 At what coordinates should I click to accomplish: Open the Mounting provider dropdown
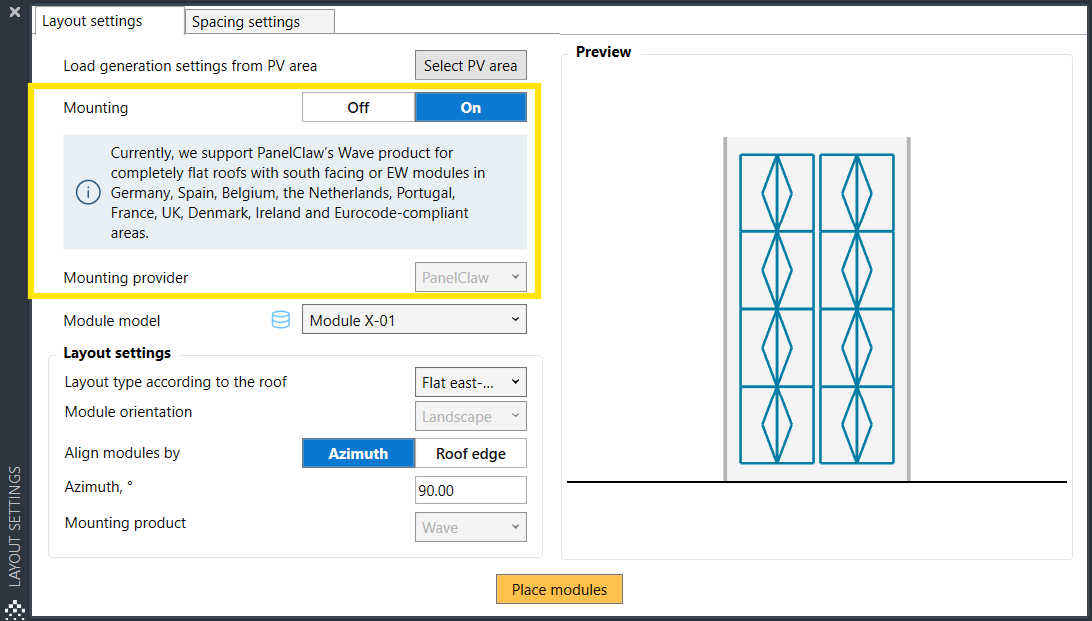[471, 277]
